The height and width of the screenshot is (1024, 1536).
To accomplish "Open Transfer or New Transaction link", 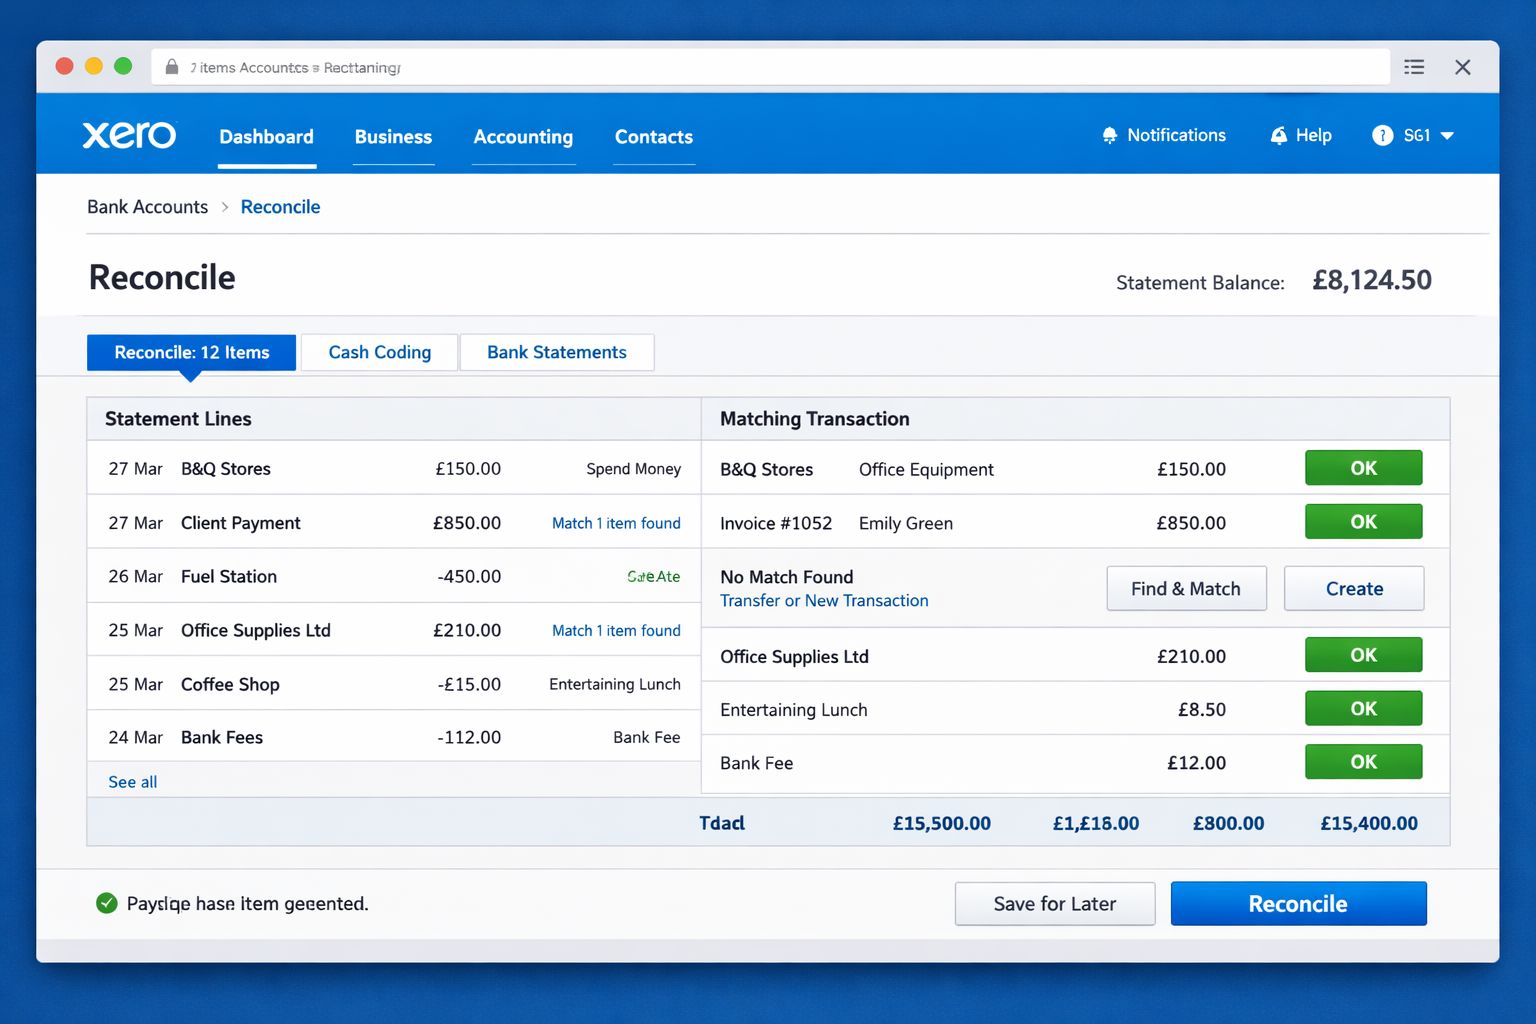I will 824,600.
